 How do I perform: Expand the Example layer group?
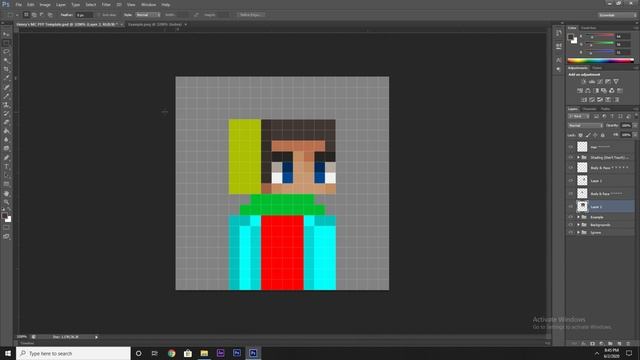coord(578,217)
